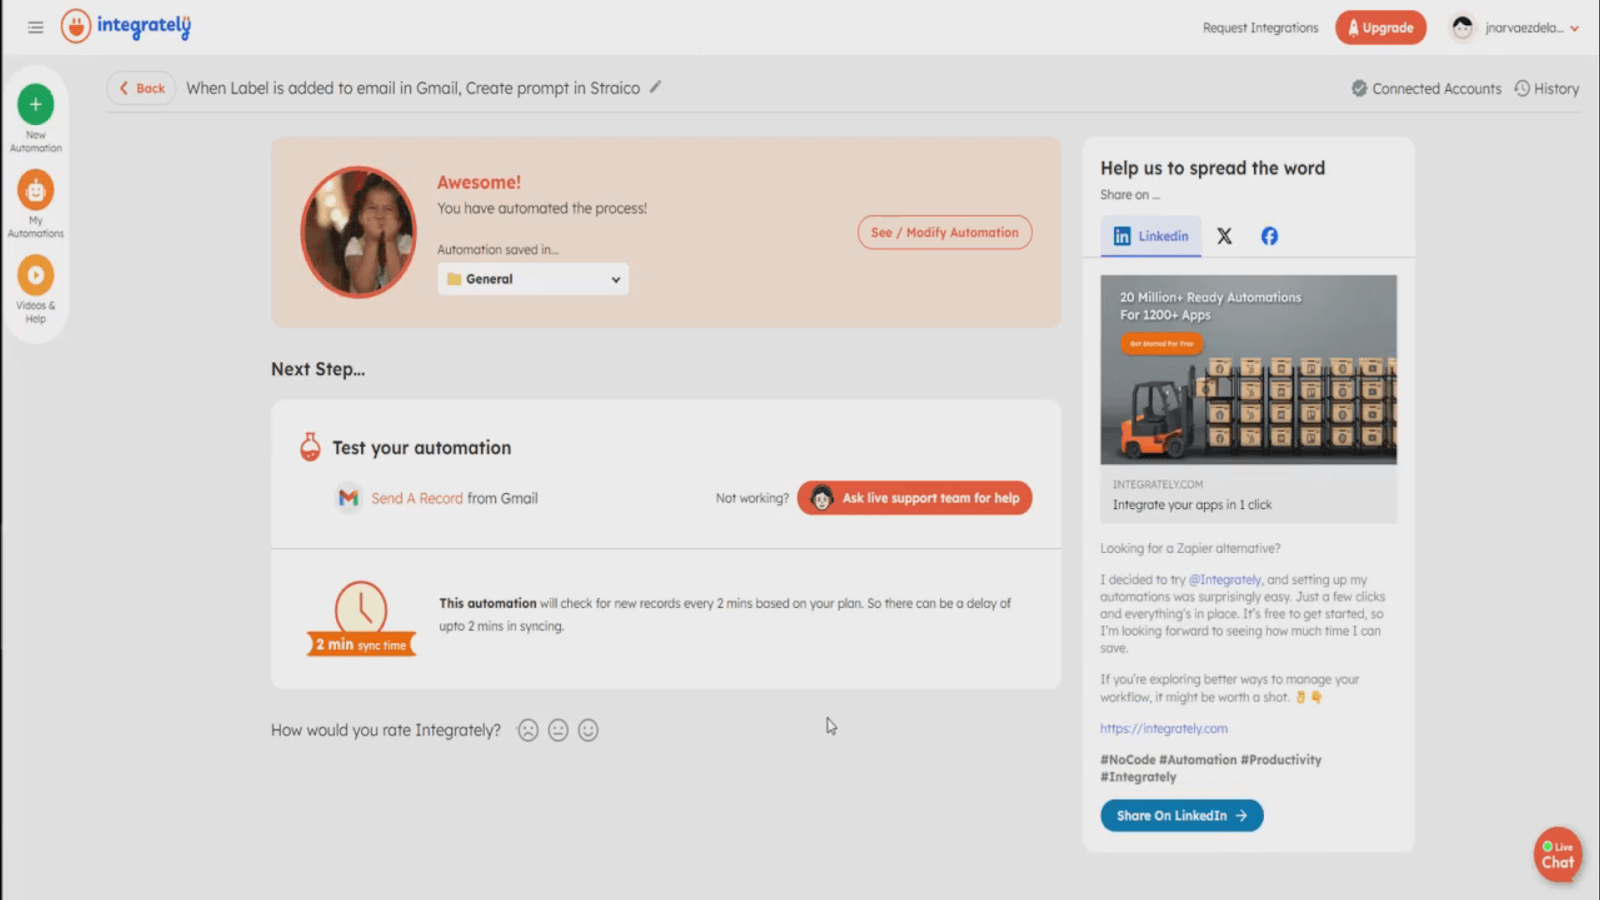This screenshot has height=900, width=1600.
Task: Select the happy face rating
Action: 588,730
